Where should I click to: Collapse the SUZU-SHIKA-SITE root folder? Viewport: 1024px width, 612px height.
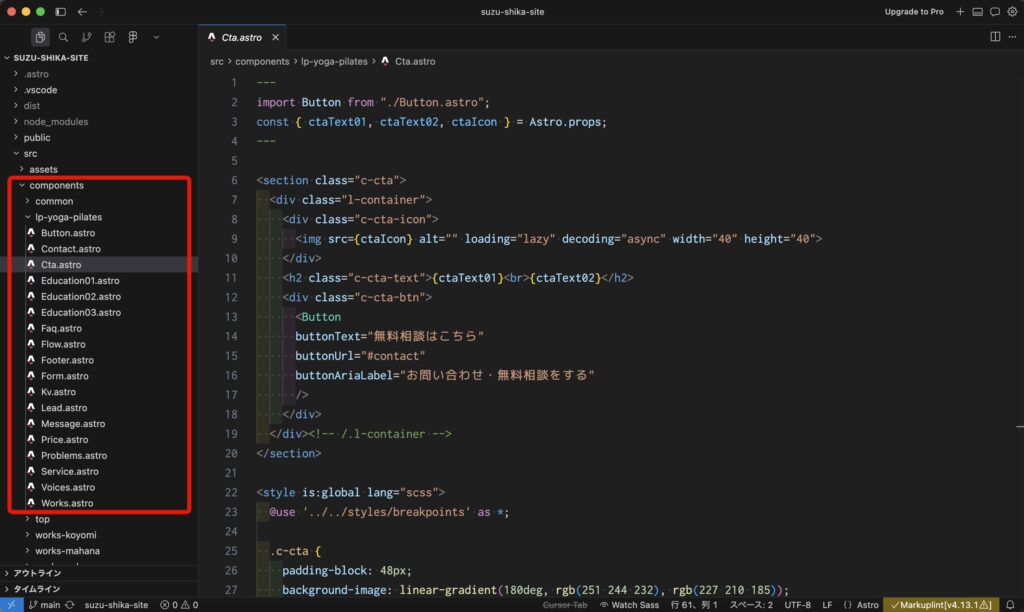pyautogui.click(x=50, y=57)
